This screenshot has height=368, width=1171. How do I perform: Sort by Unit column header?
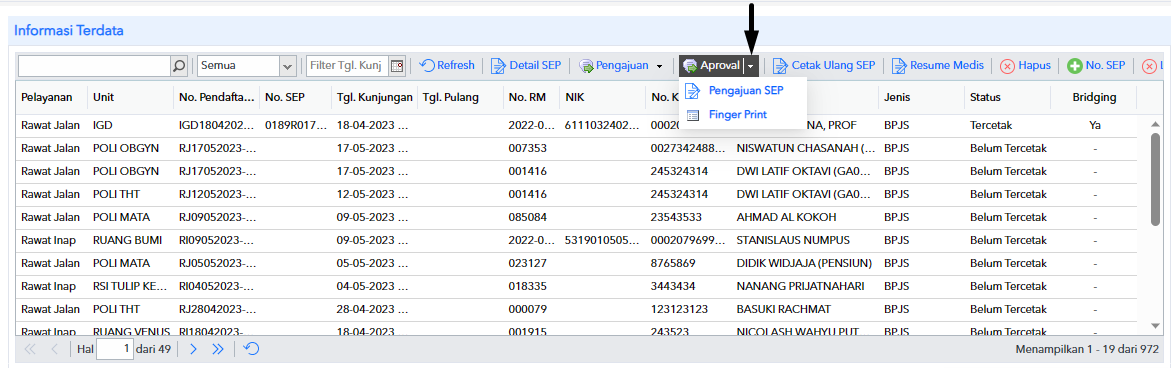coord(131,98)
